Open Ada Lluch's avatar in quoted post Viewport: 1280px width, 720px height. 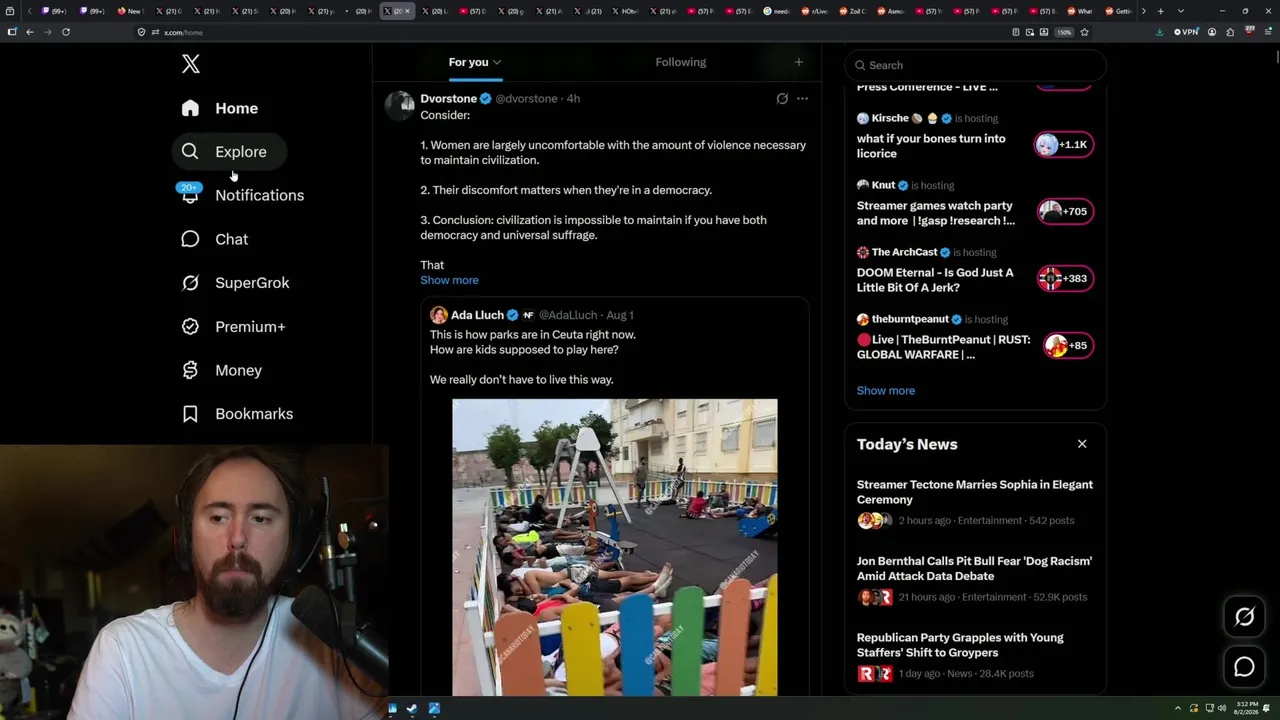tap(439, 315)
